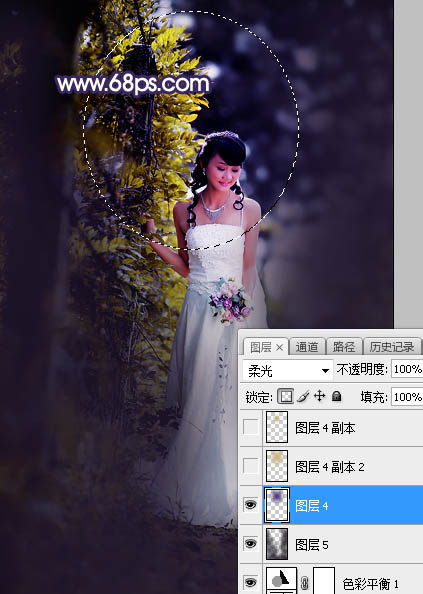423x594 pixels.
Task: Click the 填充 value field
Action: 407,397
